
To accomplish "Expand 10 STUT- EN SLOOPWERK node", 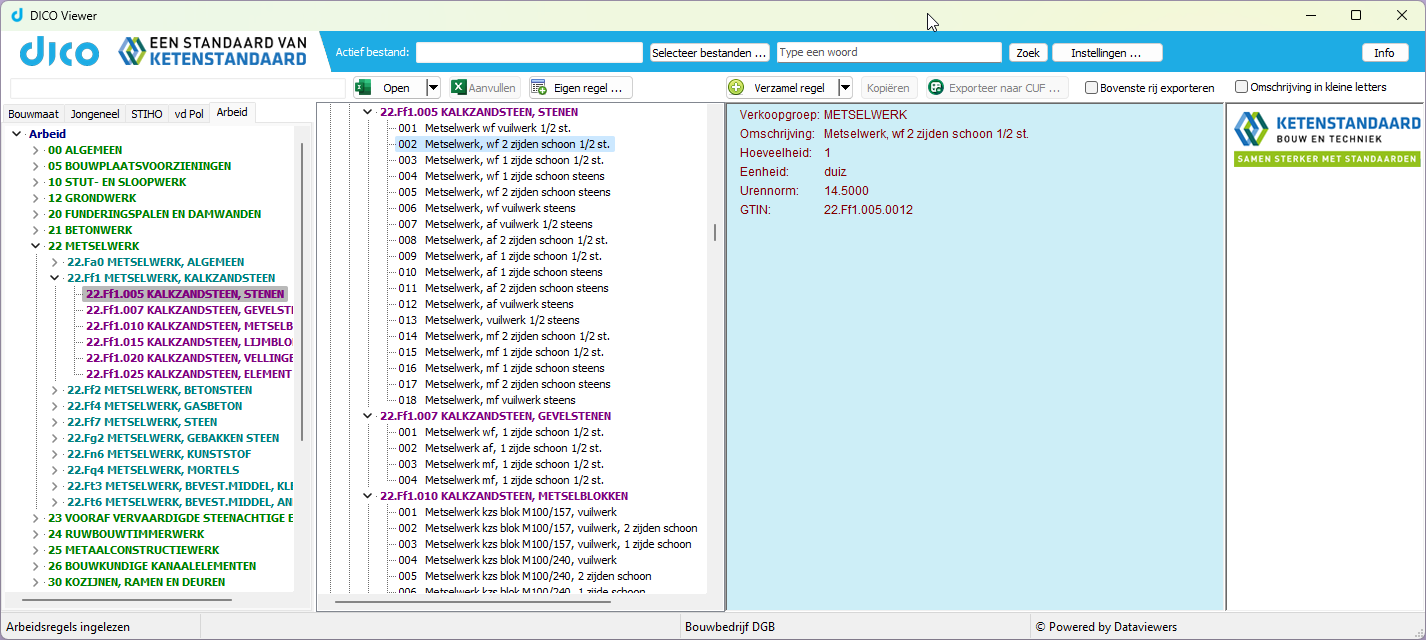I will [36, 182].
